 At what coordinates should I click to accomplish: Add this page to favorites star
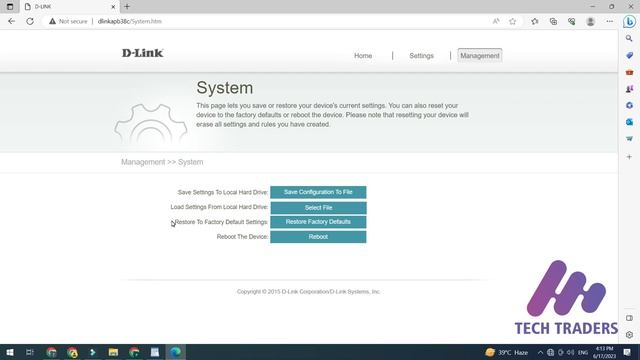click(513, 21)
